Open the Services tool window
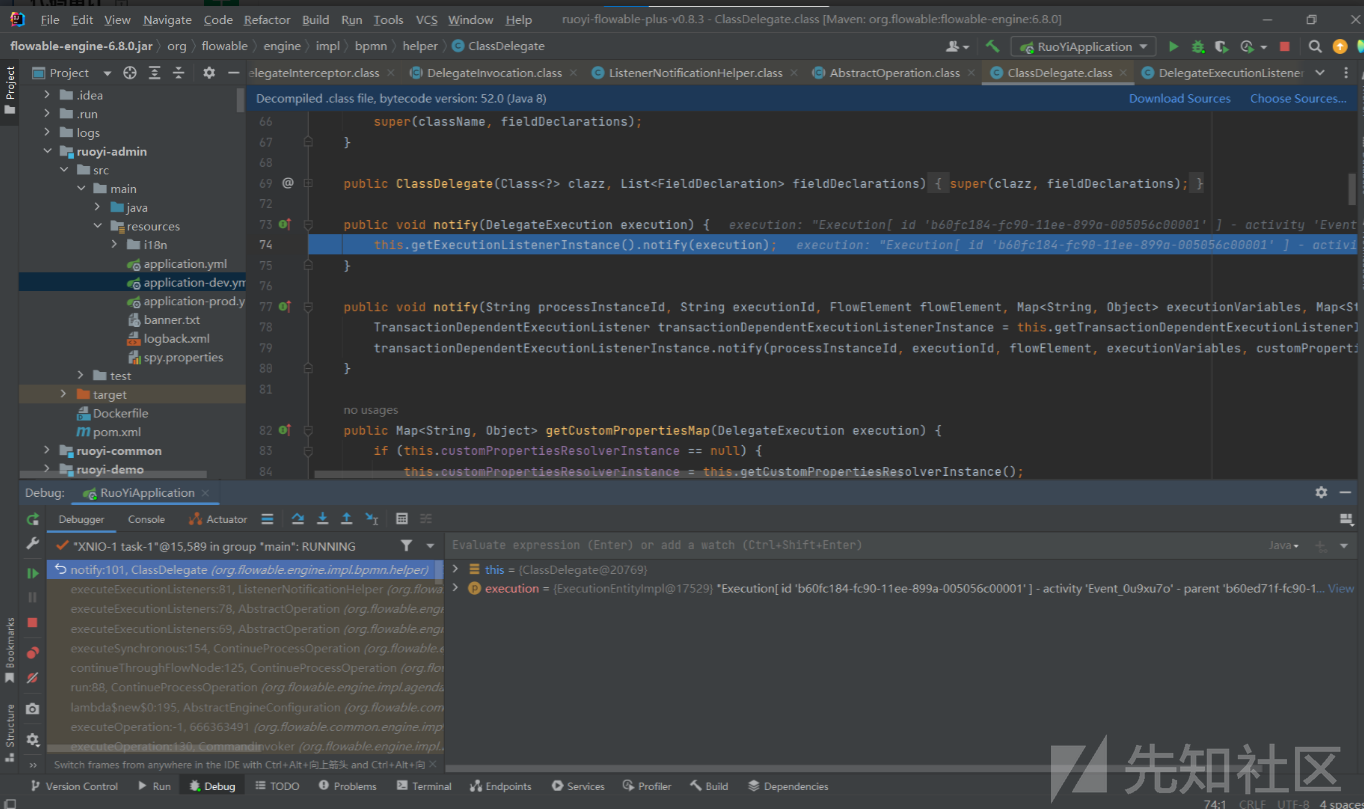Image resolution: width=1364 pixels, height=809 pixels. pos(577,786)
